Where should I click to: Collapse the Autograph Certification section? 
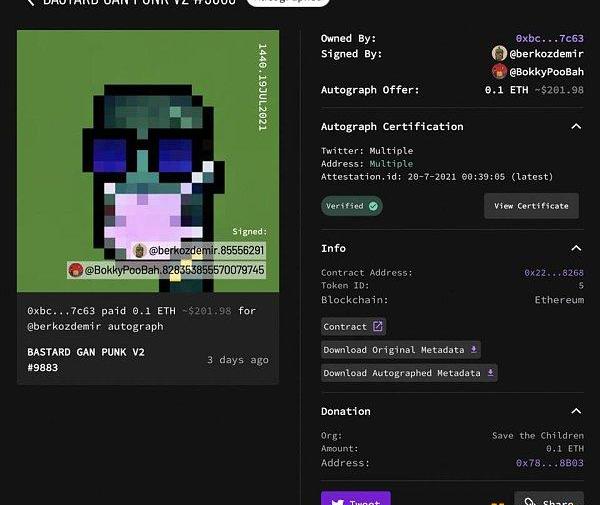point(576,127)
